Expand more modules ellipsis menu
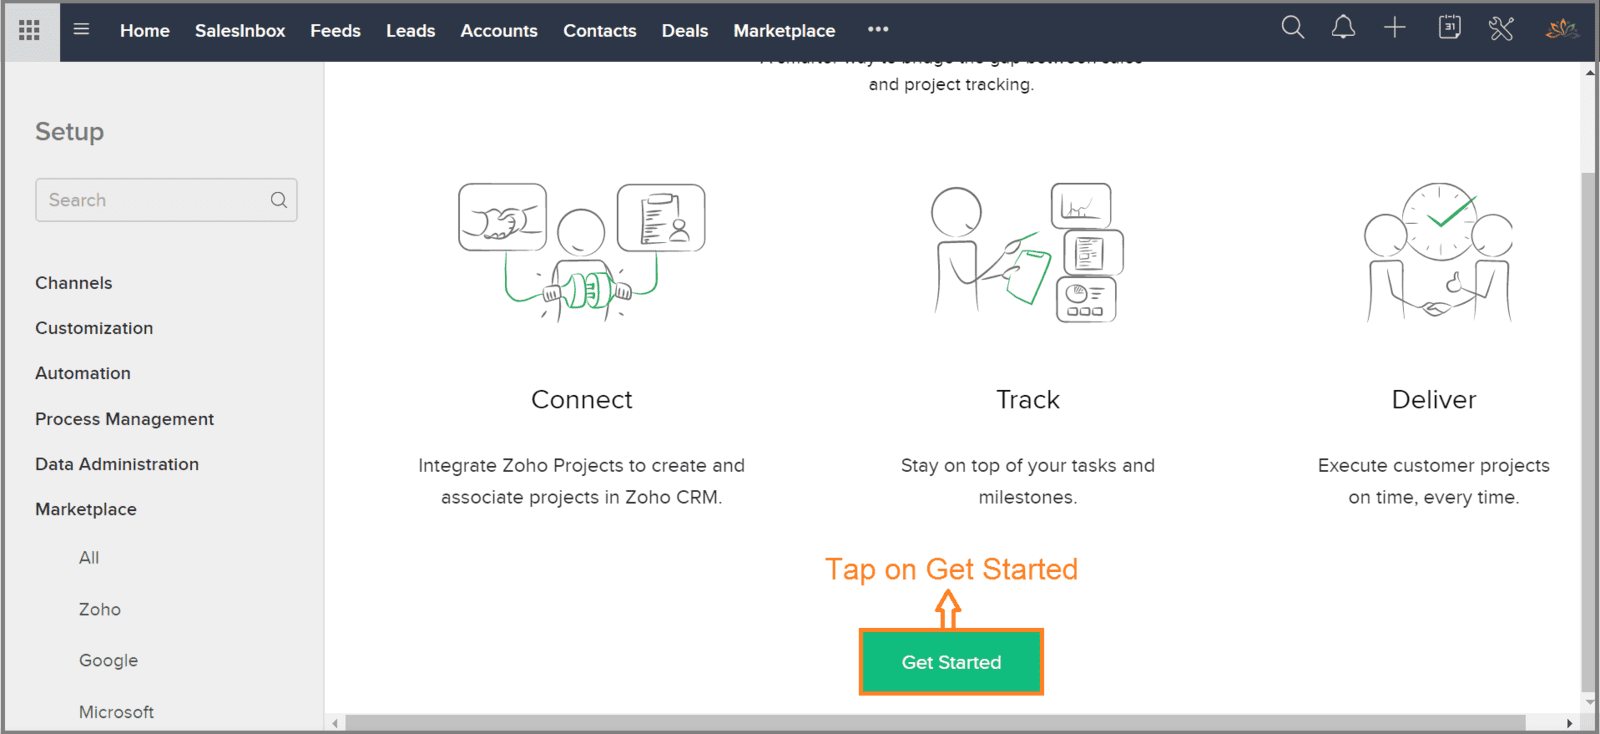 point(878,29)
